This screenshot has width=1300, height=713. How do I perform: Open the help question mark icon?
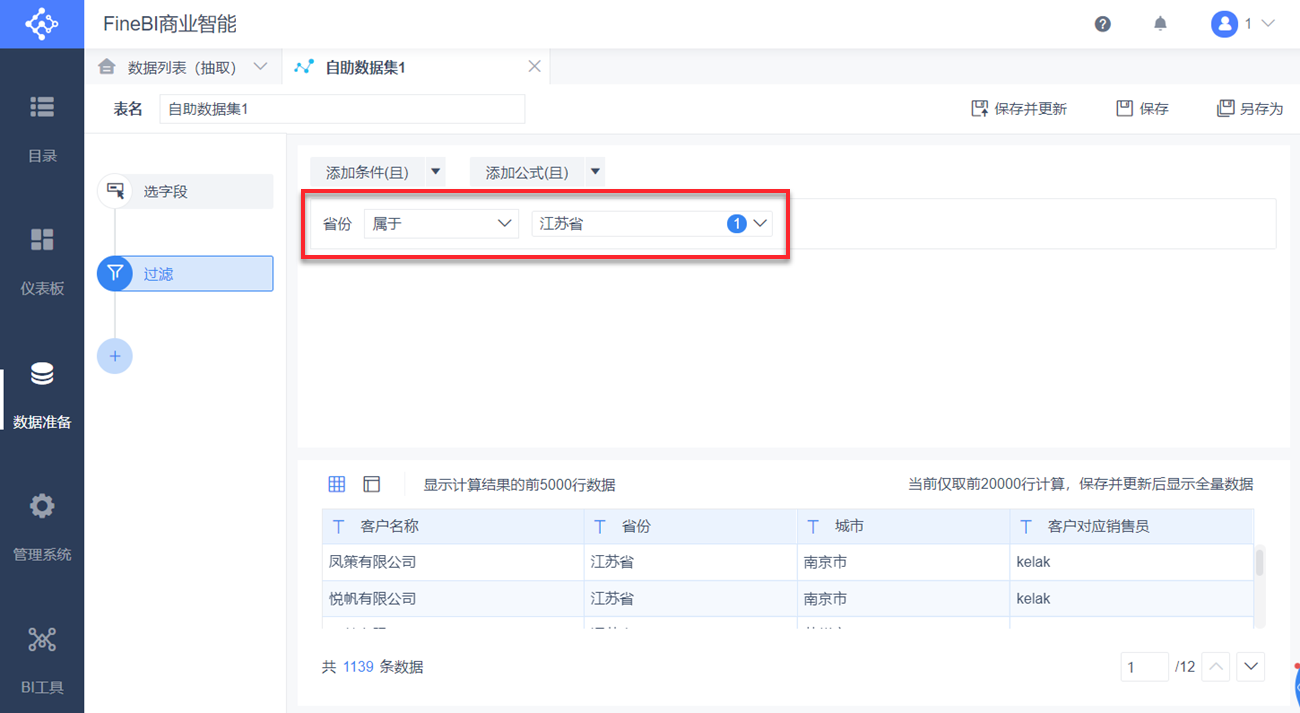click(1103, 24)
